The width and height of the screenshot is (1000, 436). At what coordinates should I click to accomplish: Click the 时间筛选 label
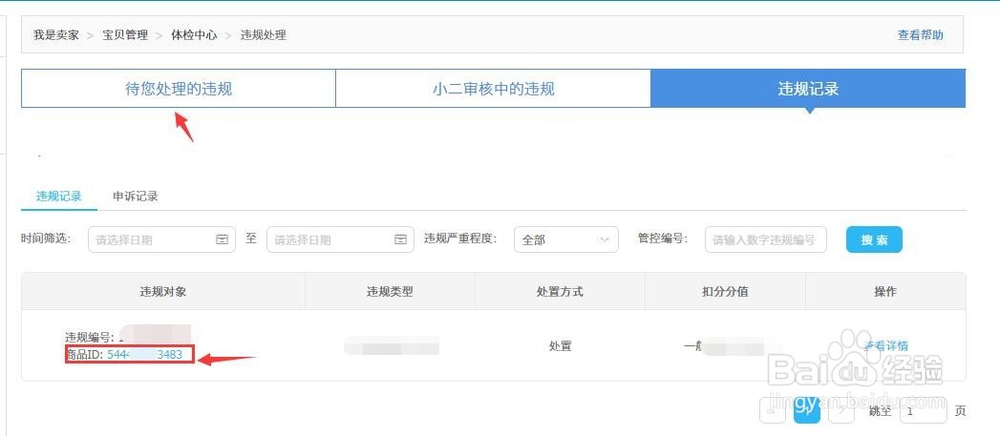46,238
